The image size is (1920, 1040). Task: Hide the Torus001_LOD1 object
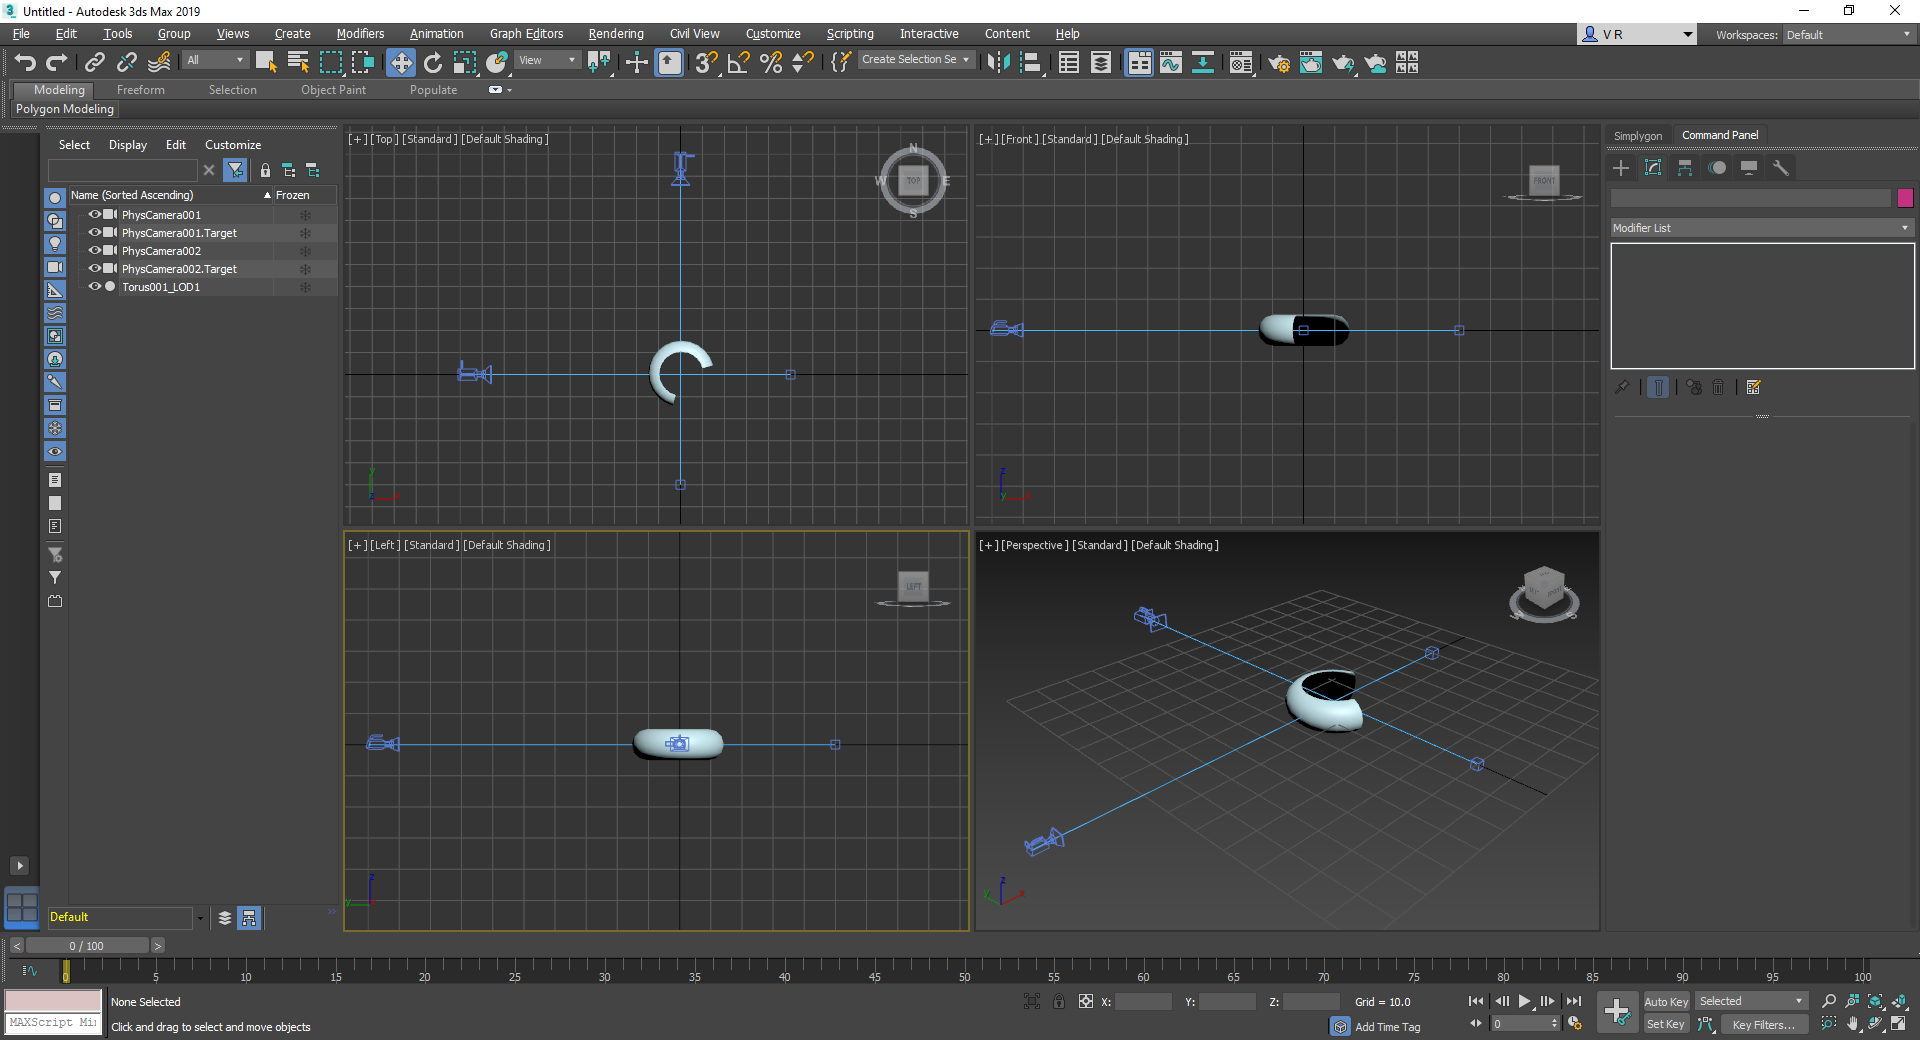coord(95,287)
